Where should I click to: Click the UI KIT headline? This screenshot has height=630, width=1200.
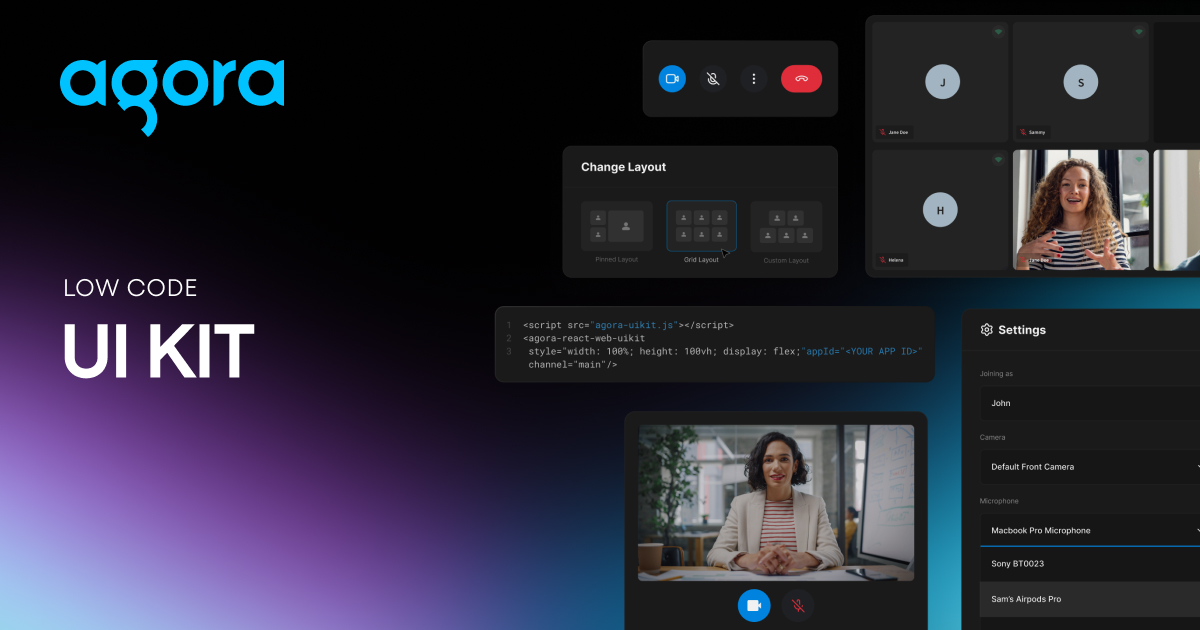click(x=159, y=352)
